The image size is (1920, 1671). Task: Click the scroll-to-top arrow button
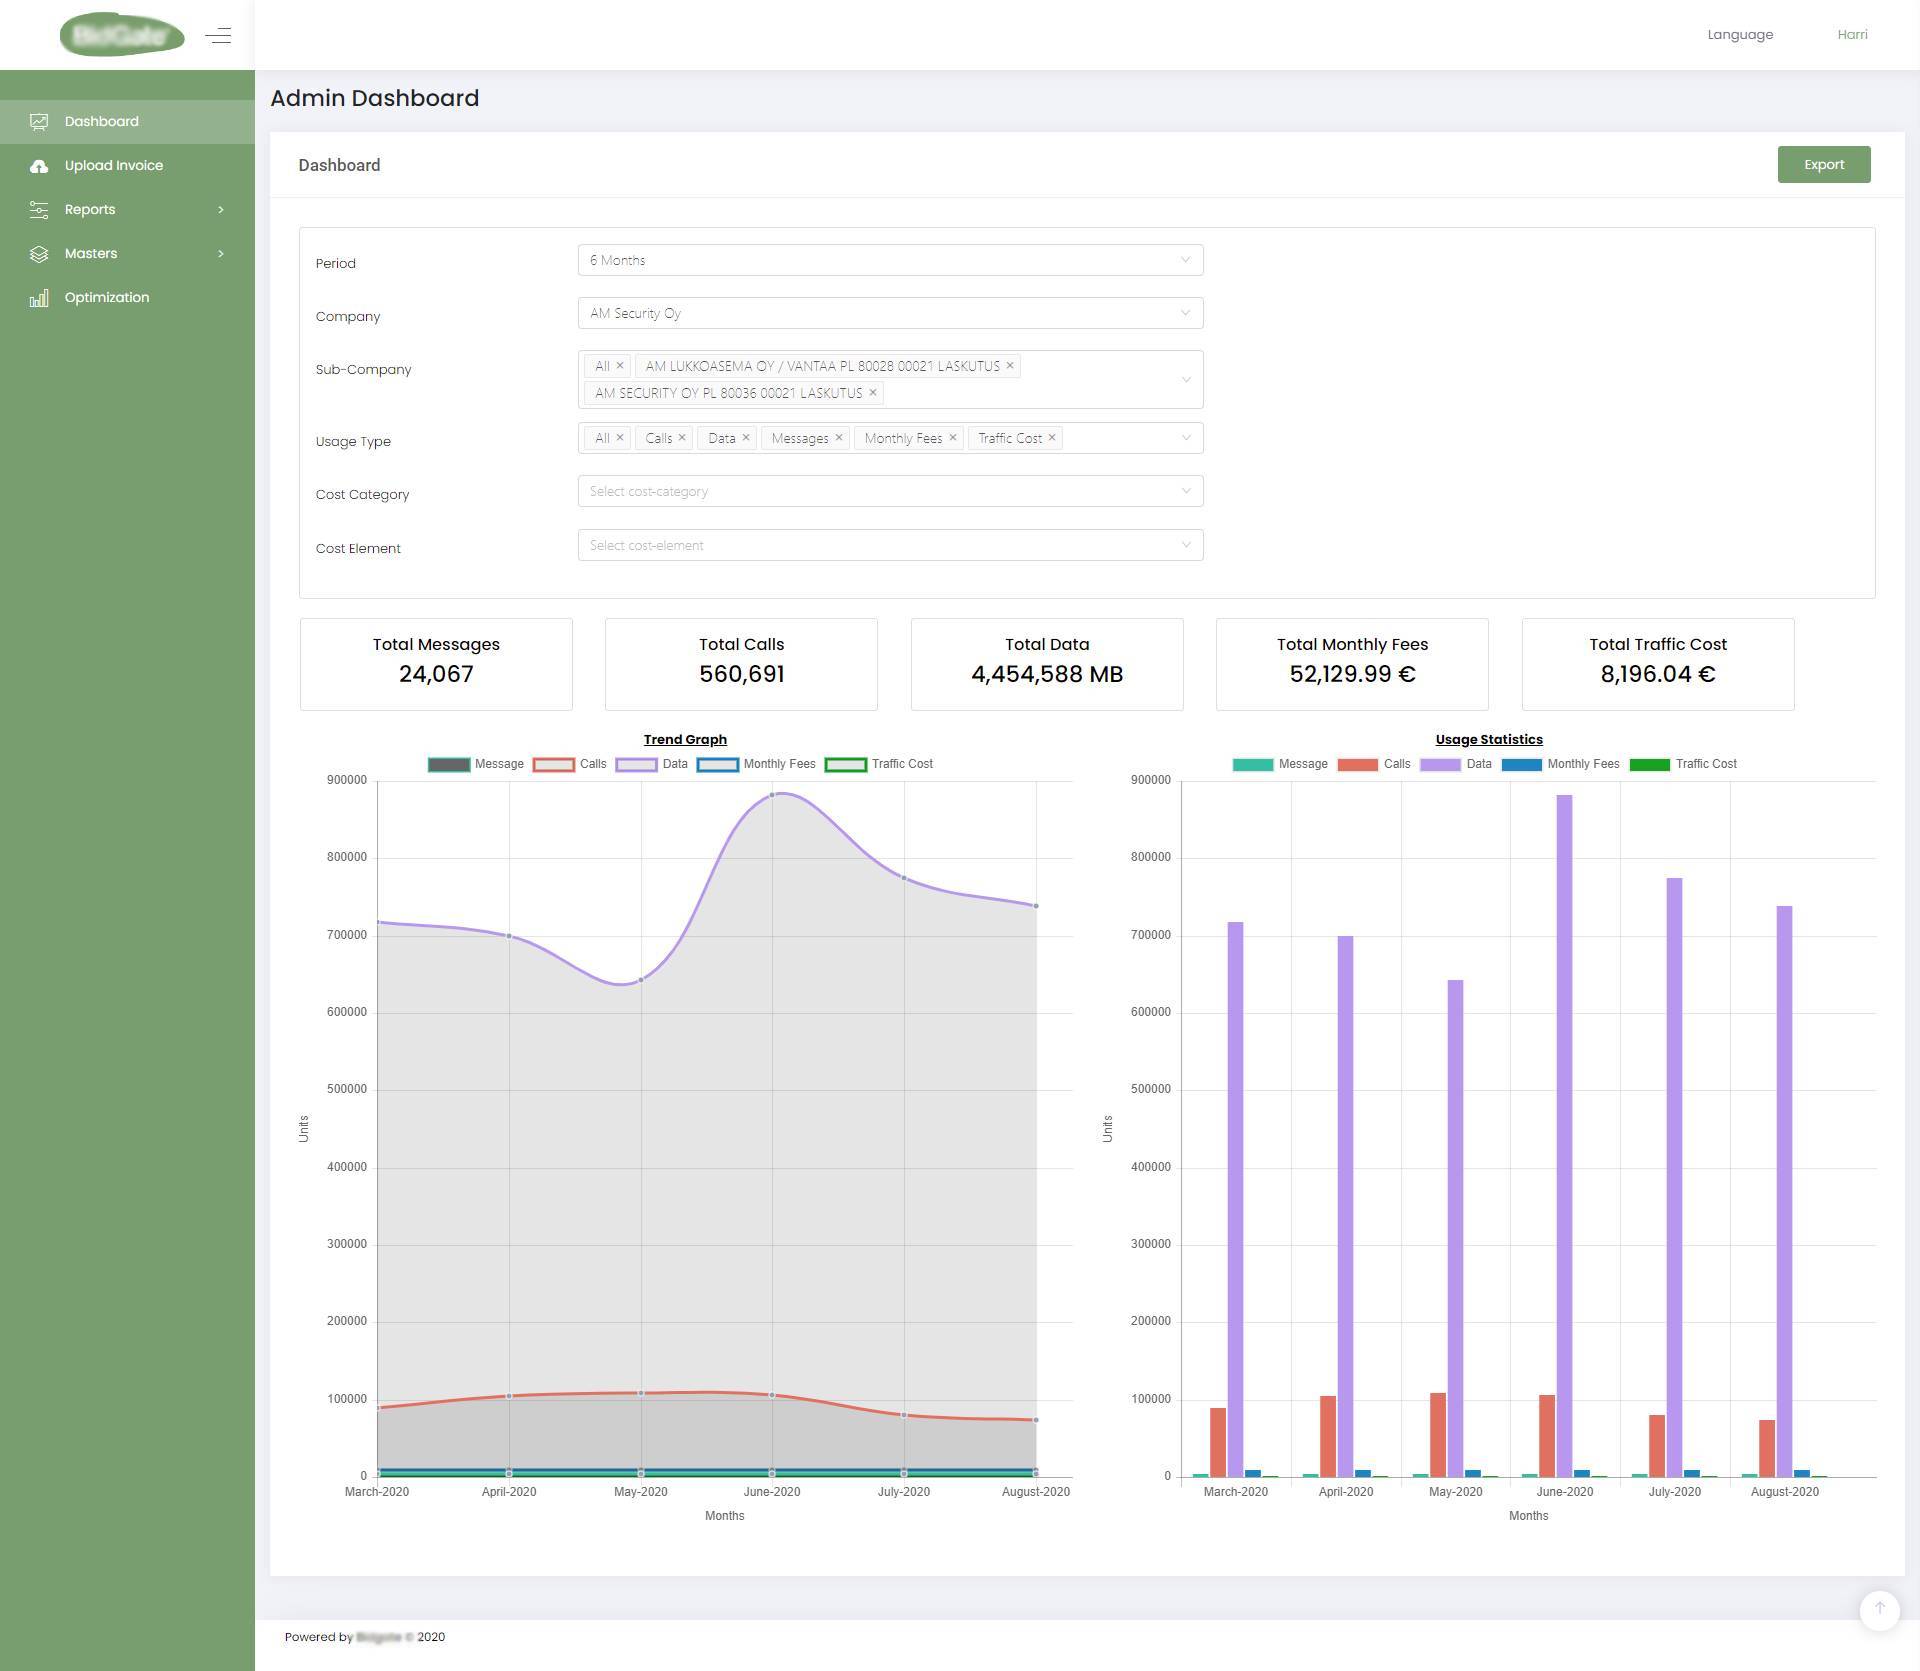[1879, 1608]
